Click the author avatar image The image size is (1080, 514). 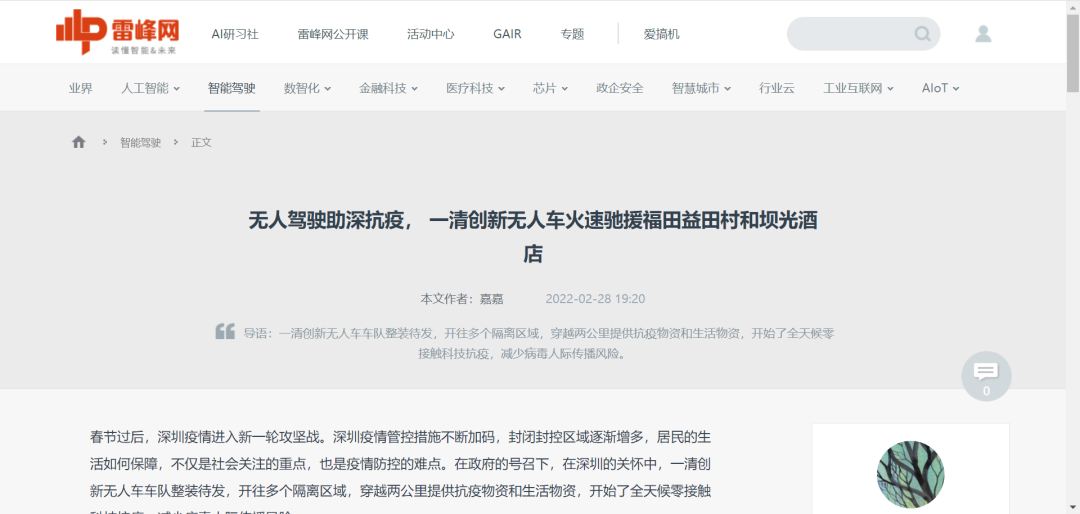pyautogui.click(x=910, y=474)
